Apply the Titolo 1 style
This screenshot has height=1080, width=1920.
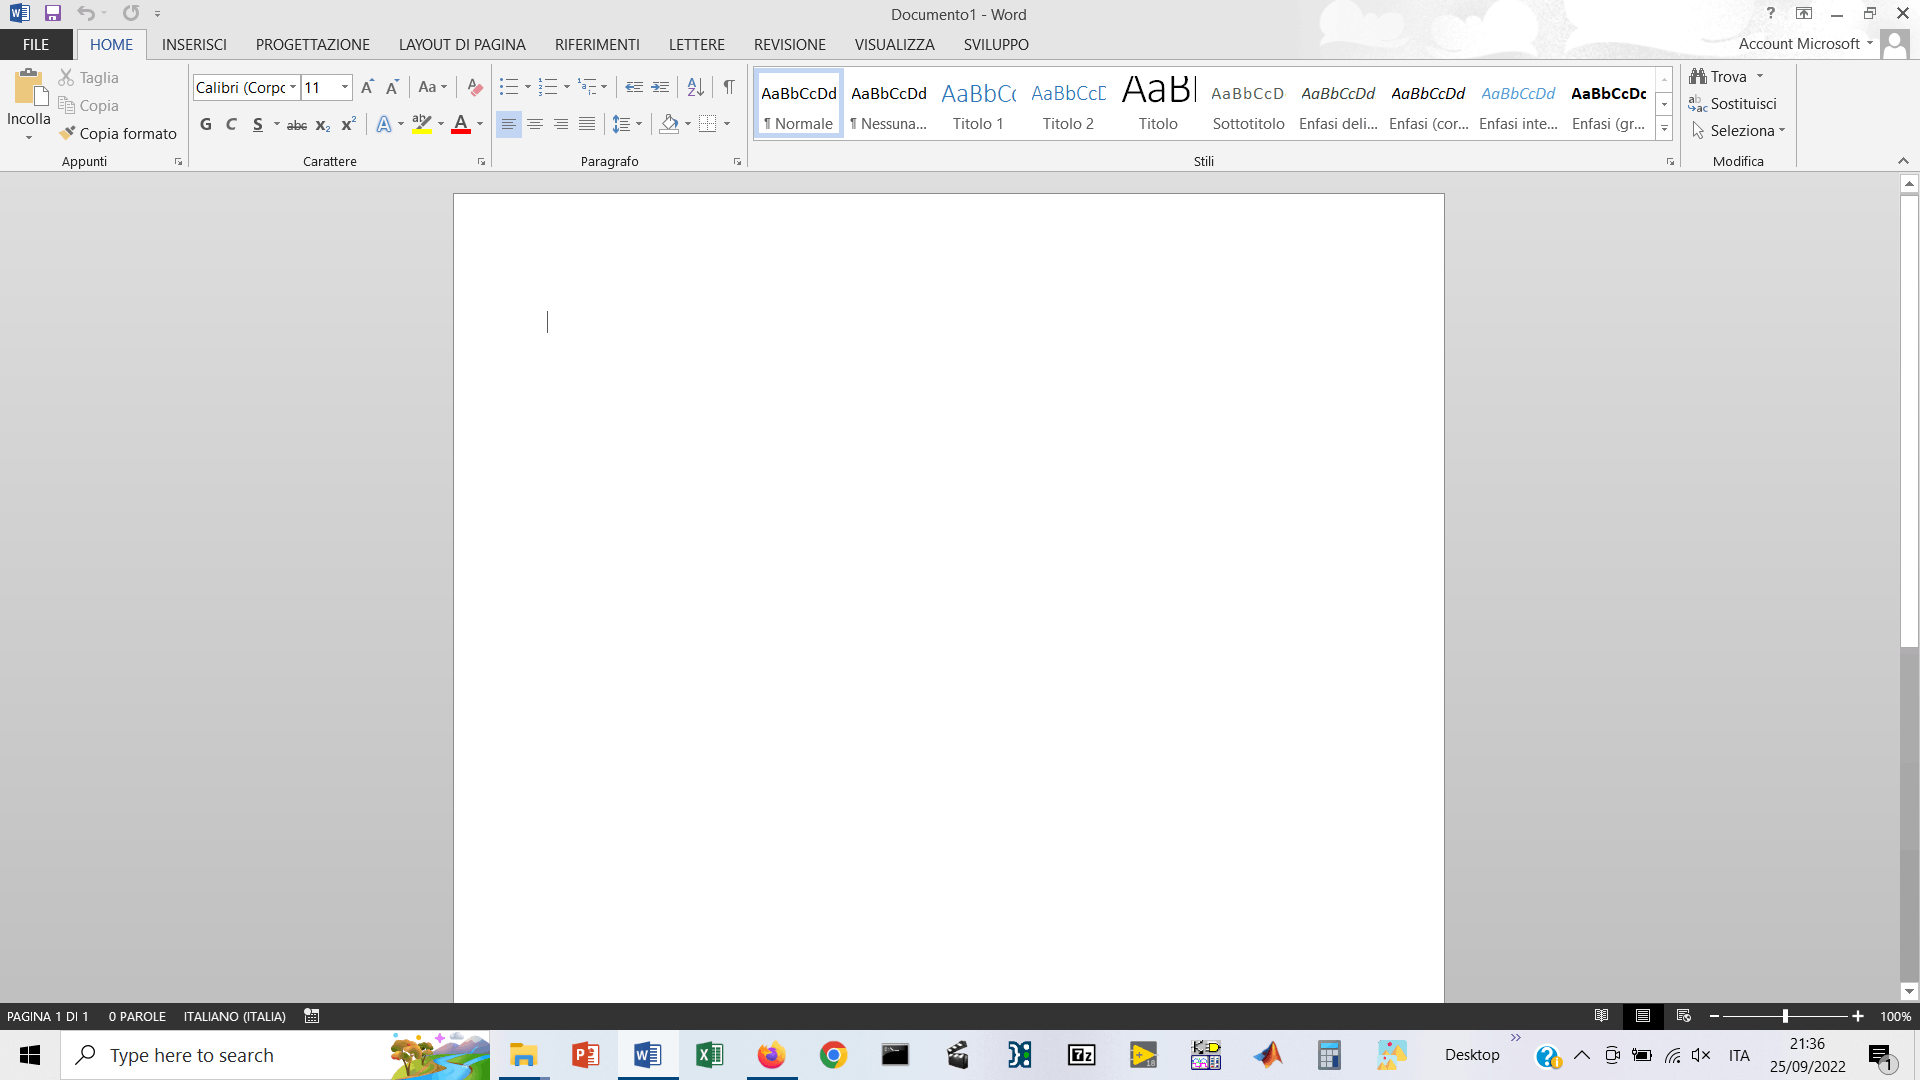(x=978, y=105)
